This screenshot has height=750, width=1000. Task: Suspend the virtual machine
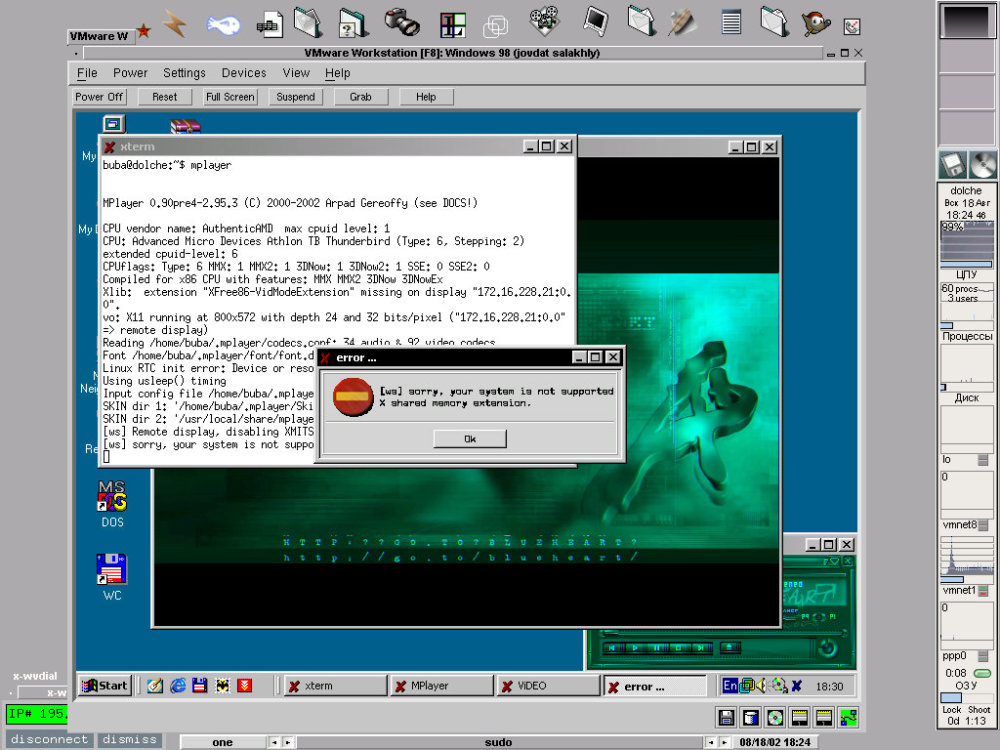point(295,97)
